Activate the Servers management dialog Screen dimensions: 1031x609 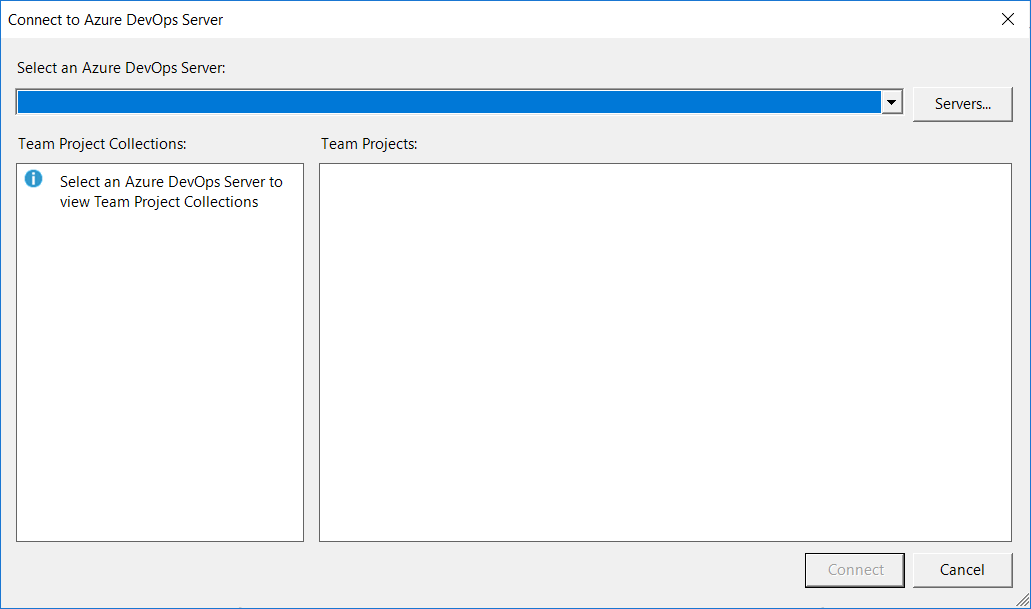pos(962,103)
